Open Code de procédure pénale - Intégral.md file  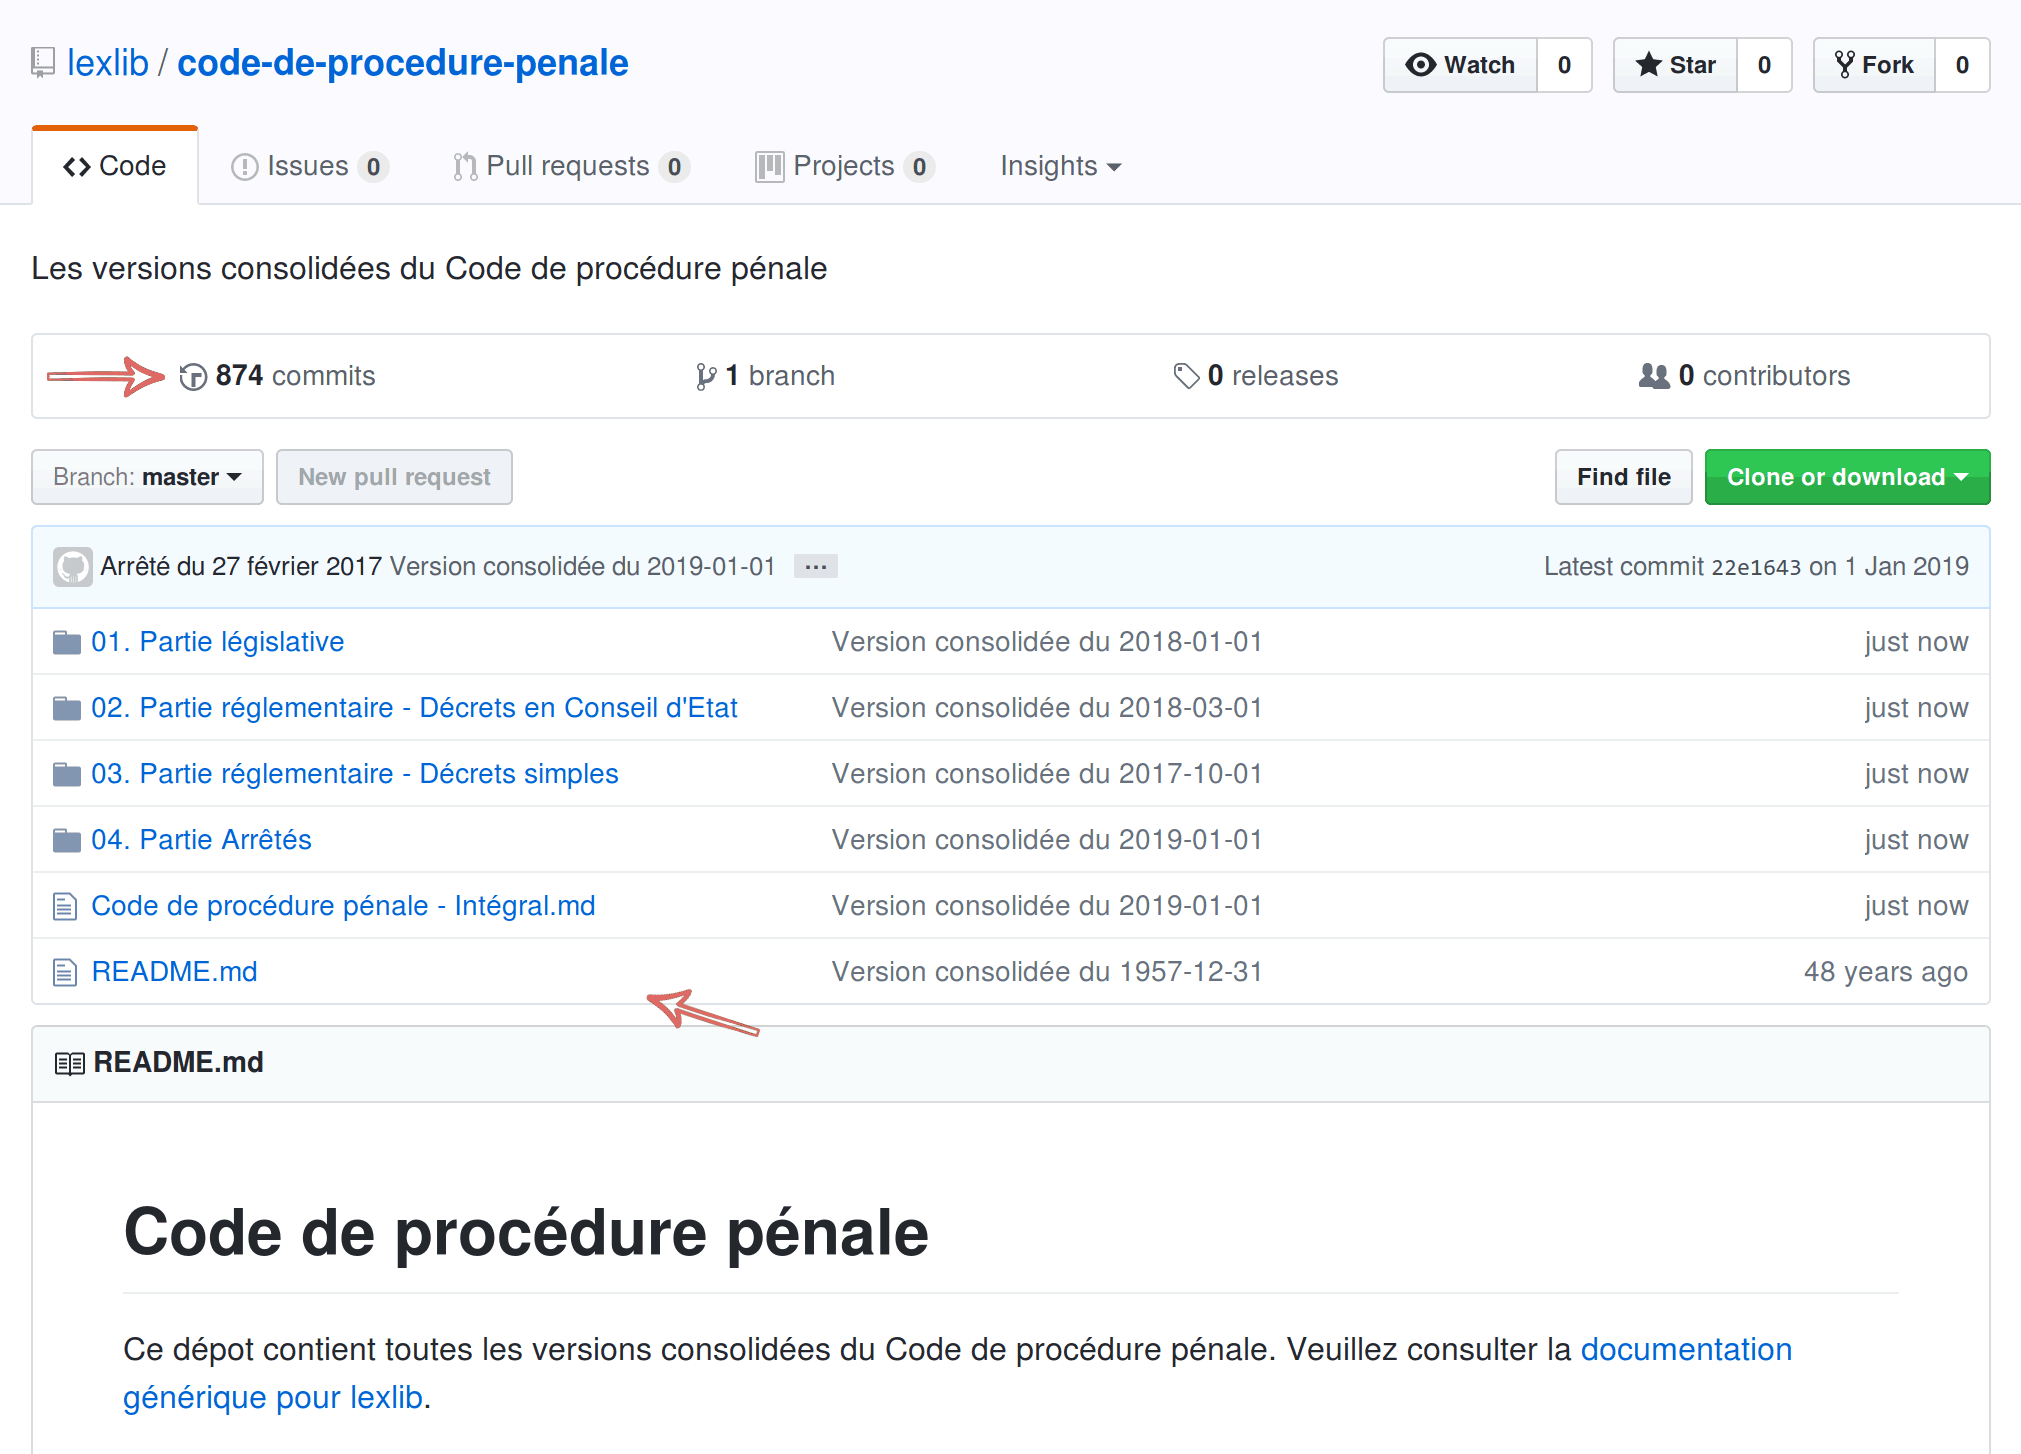pos(343,906)
